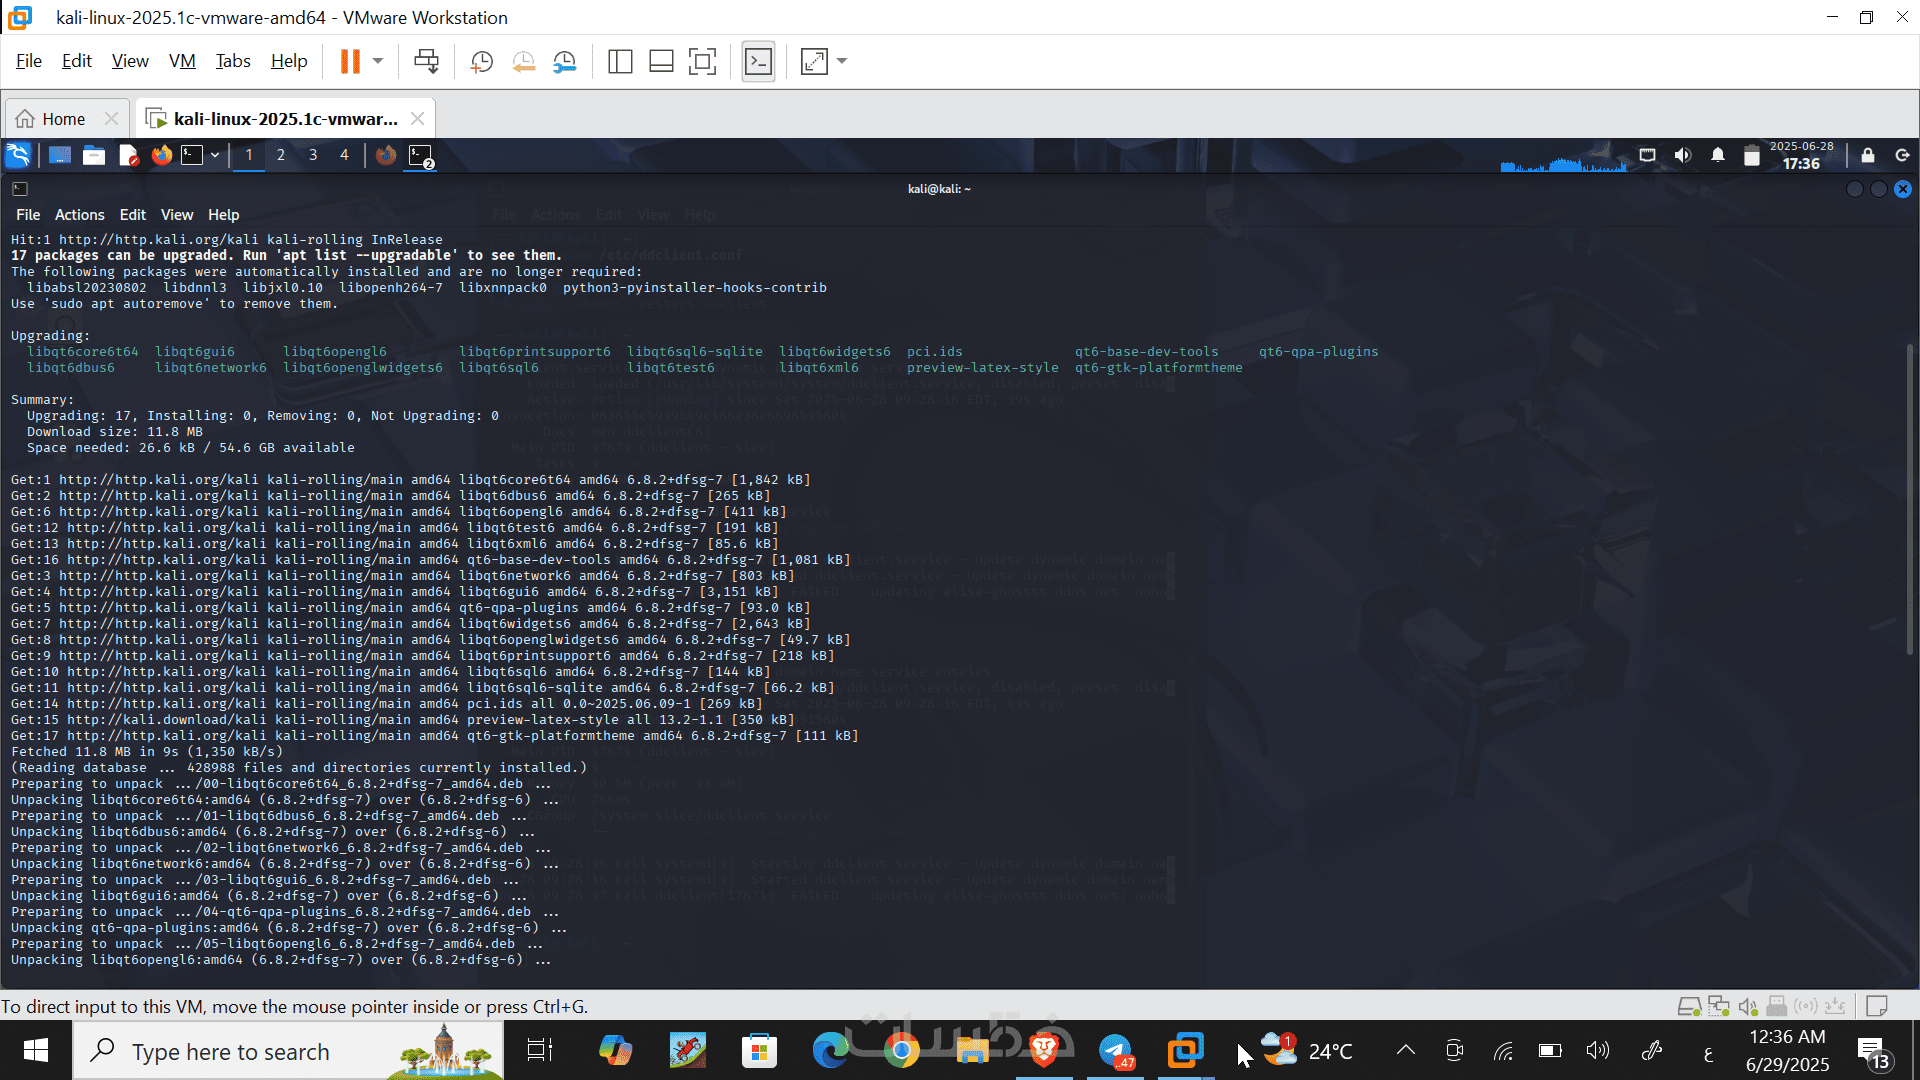The image size is (1920, 1080).
Task: Open the terminal Actions menu
Action: pyautogui.click(x=79, y=215)
